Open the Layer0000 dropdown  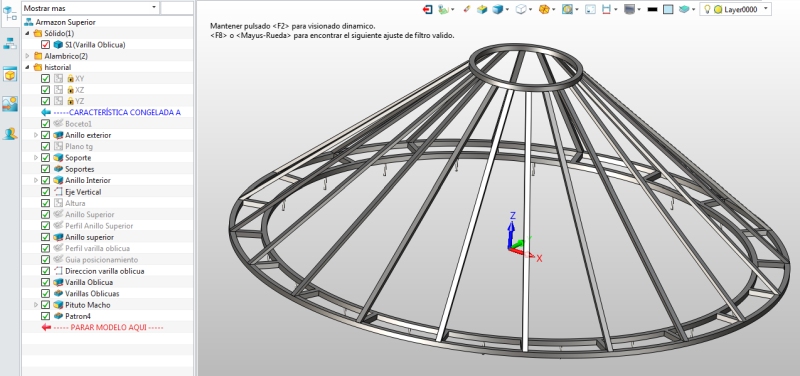[x=735, y=9]
